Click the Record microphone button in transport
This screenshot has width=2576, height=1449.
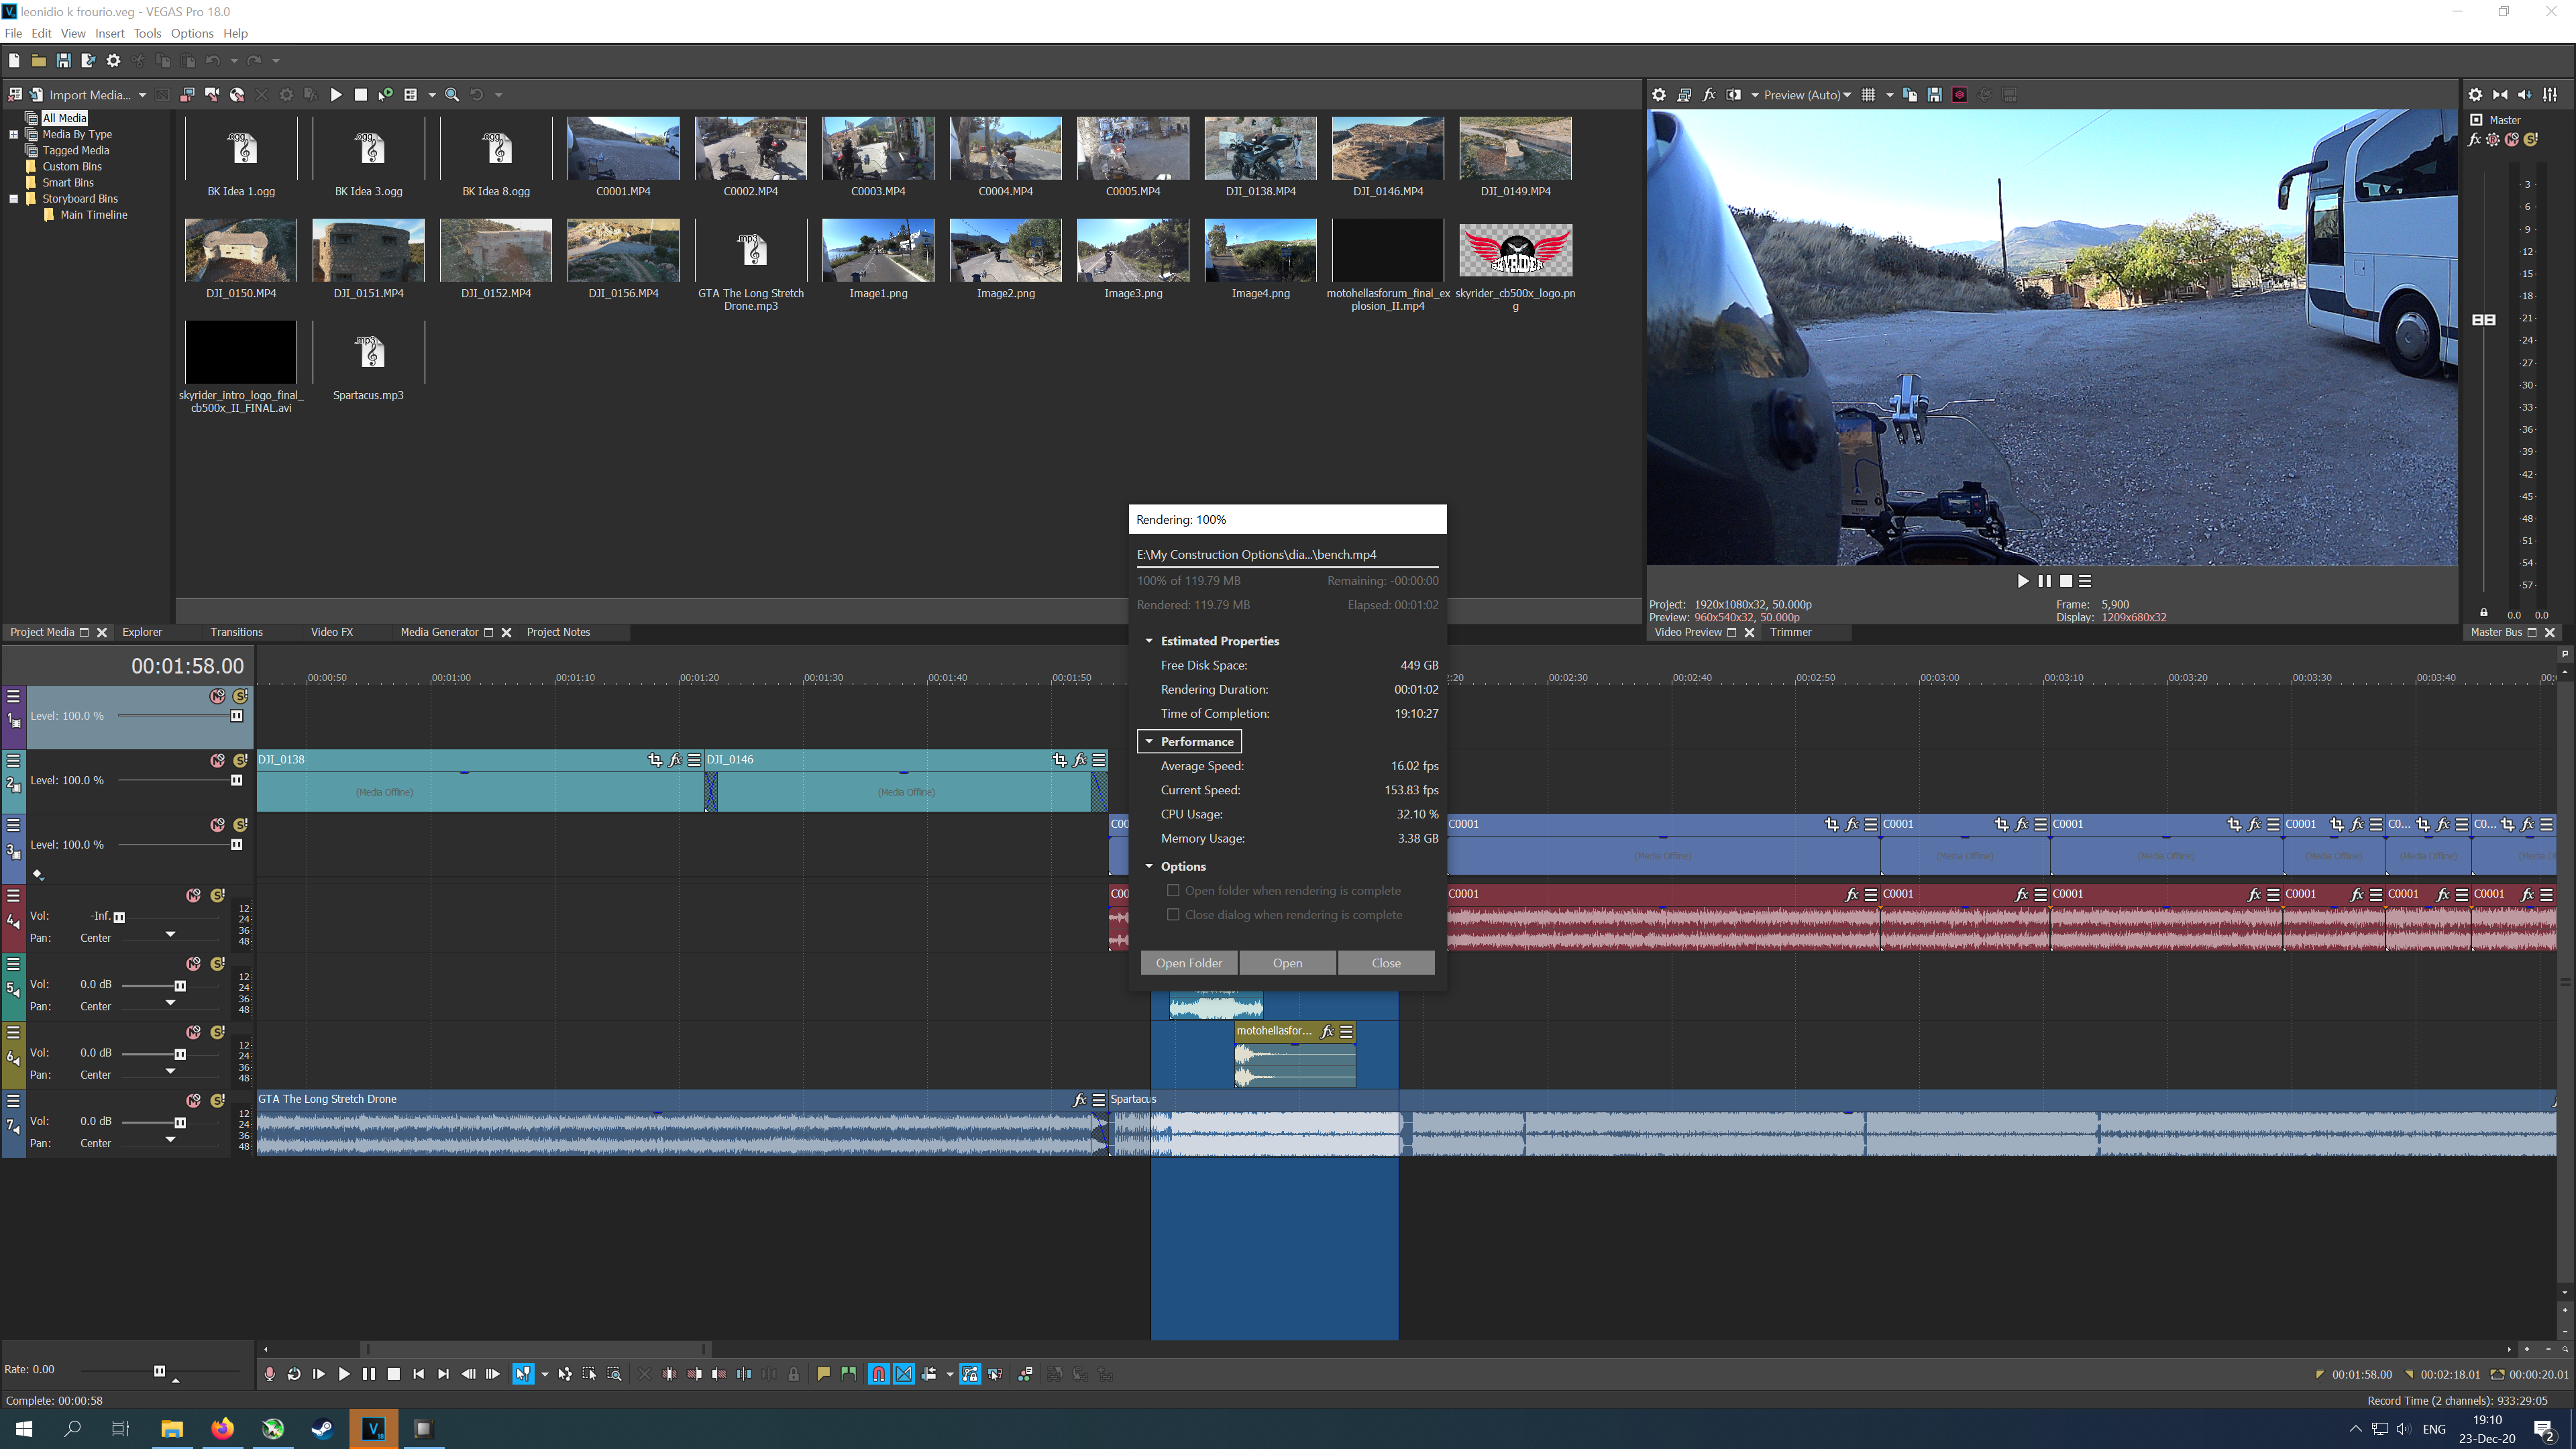click(269, 1374)
